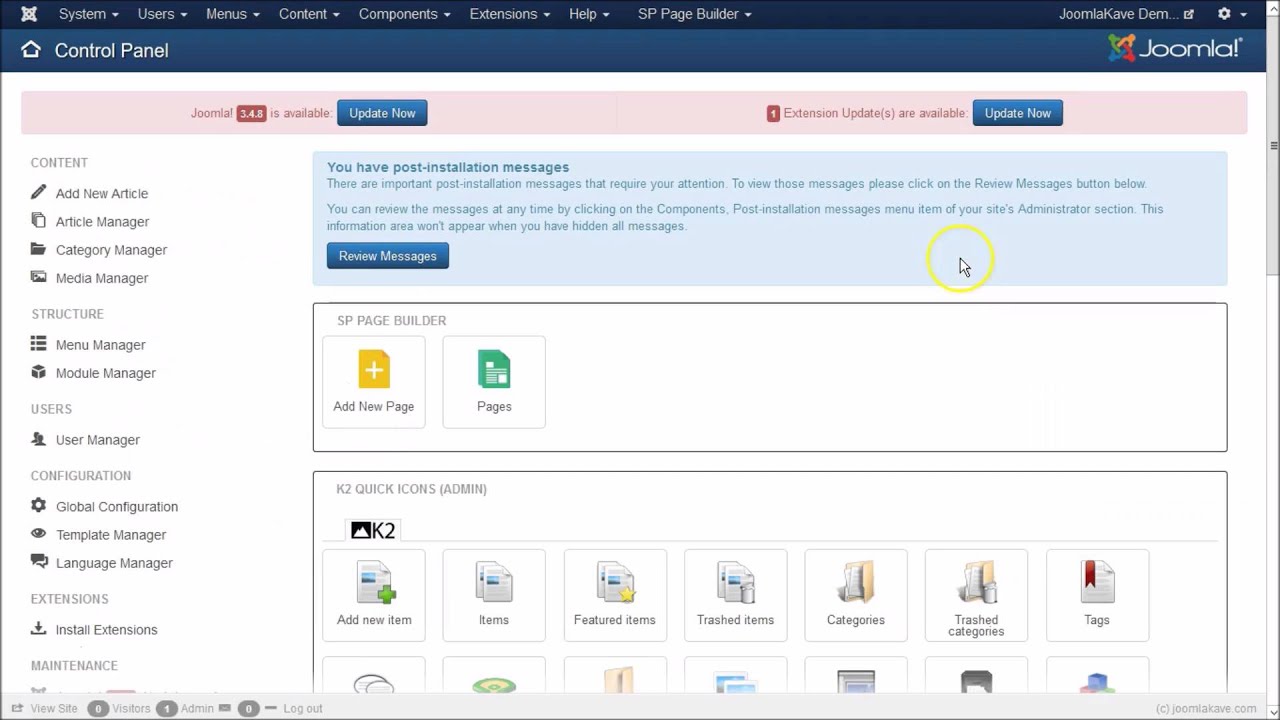Open the Users menu
The height and width of the screenshot is (720, 1280).
click(x=162, y=14)
